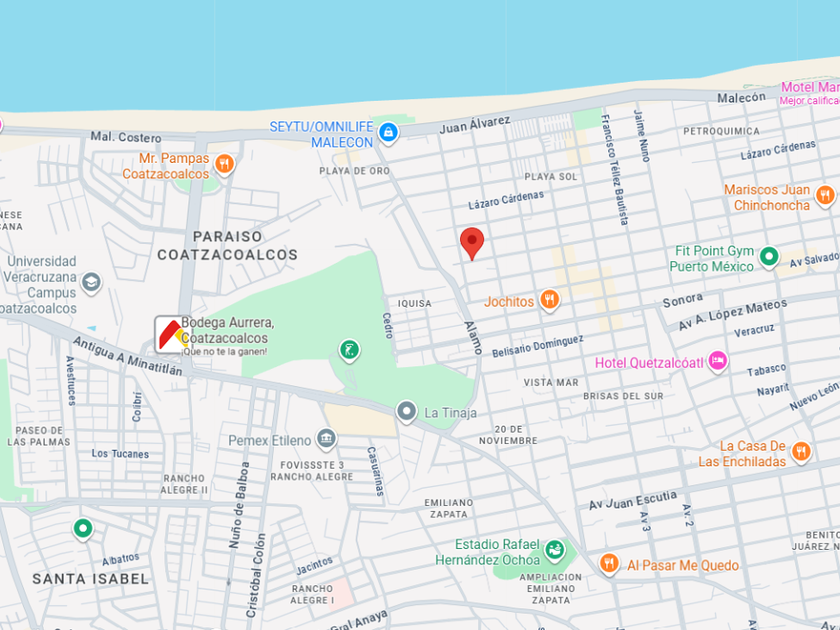Click the Veracruz street label
Screen dimensions: 840x630
tap(754, 331)
